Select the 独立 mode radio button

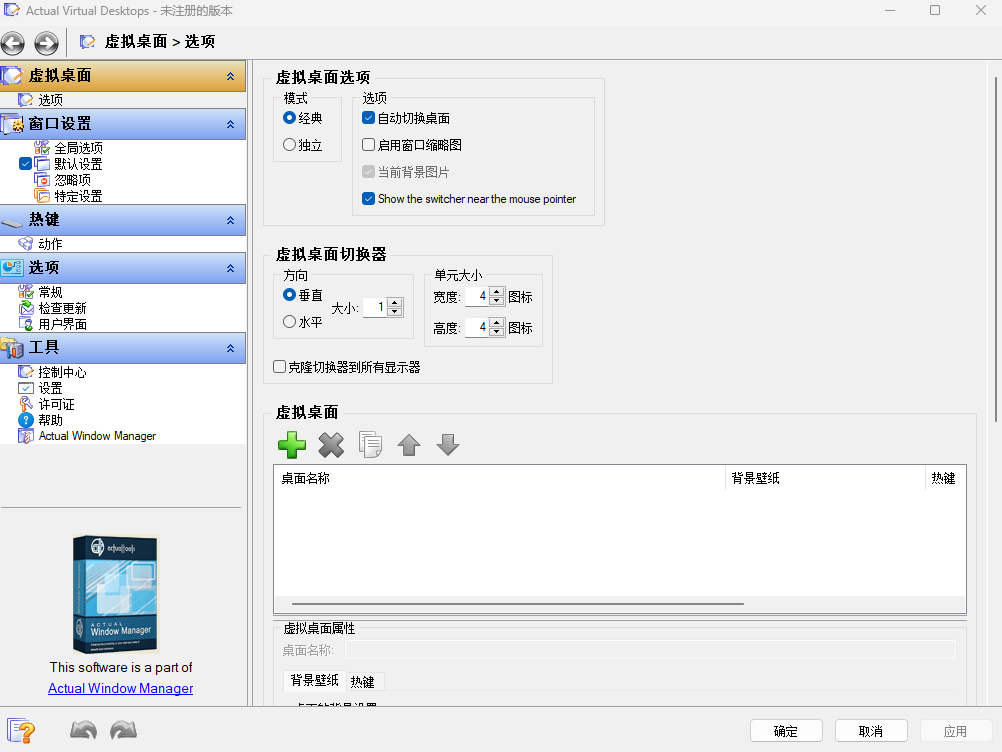pos(289,145)
